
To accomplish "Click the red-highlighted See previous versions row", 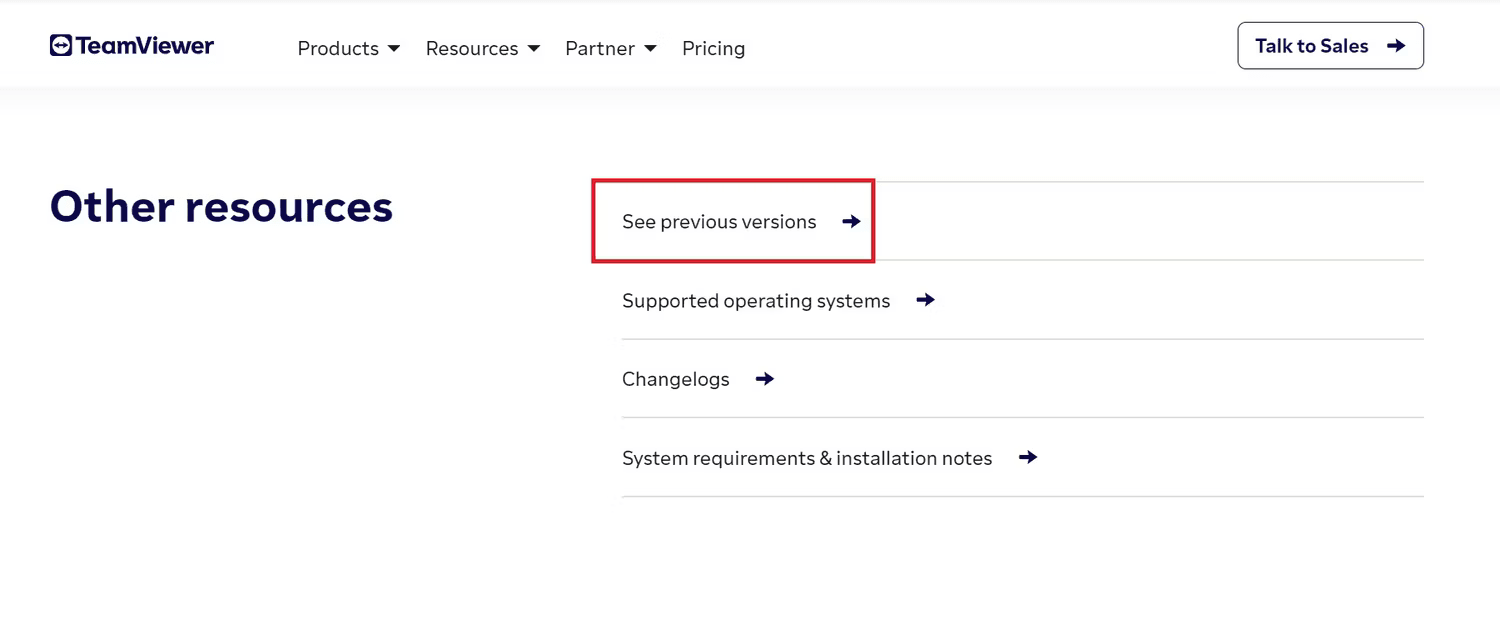I will [733, 221].
